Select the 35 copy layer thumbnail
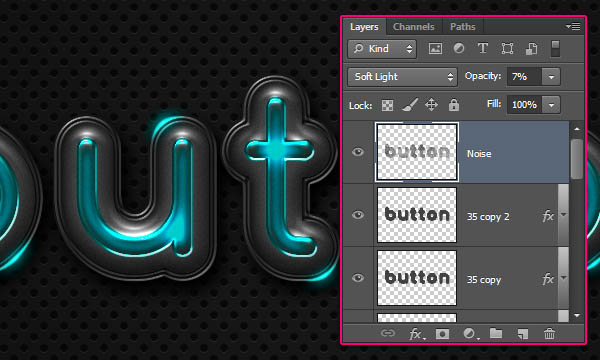This screenshot has width=600, height=360. [x=417, y=278]
